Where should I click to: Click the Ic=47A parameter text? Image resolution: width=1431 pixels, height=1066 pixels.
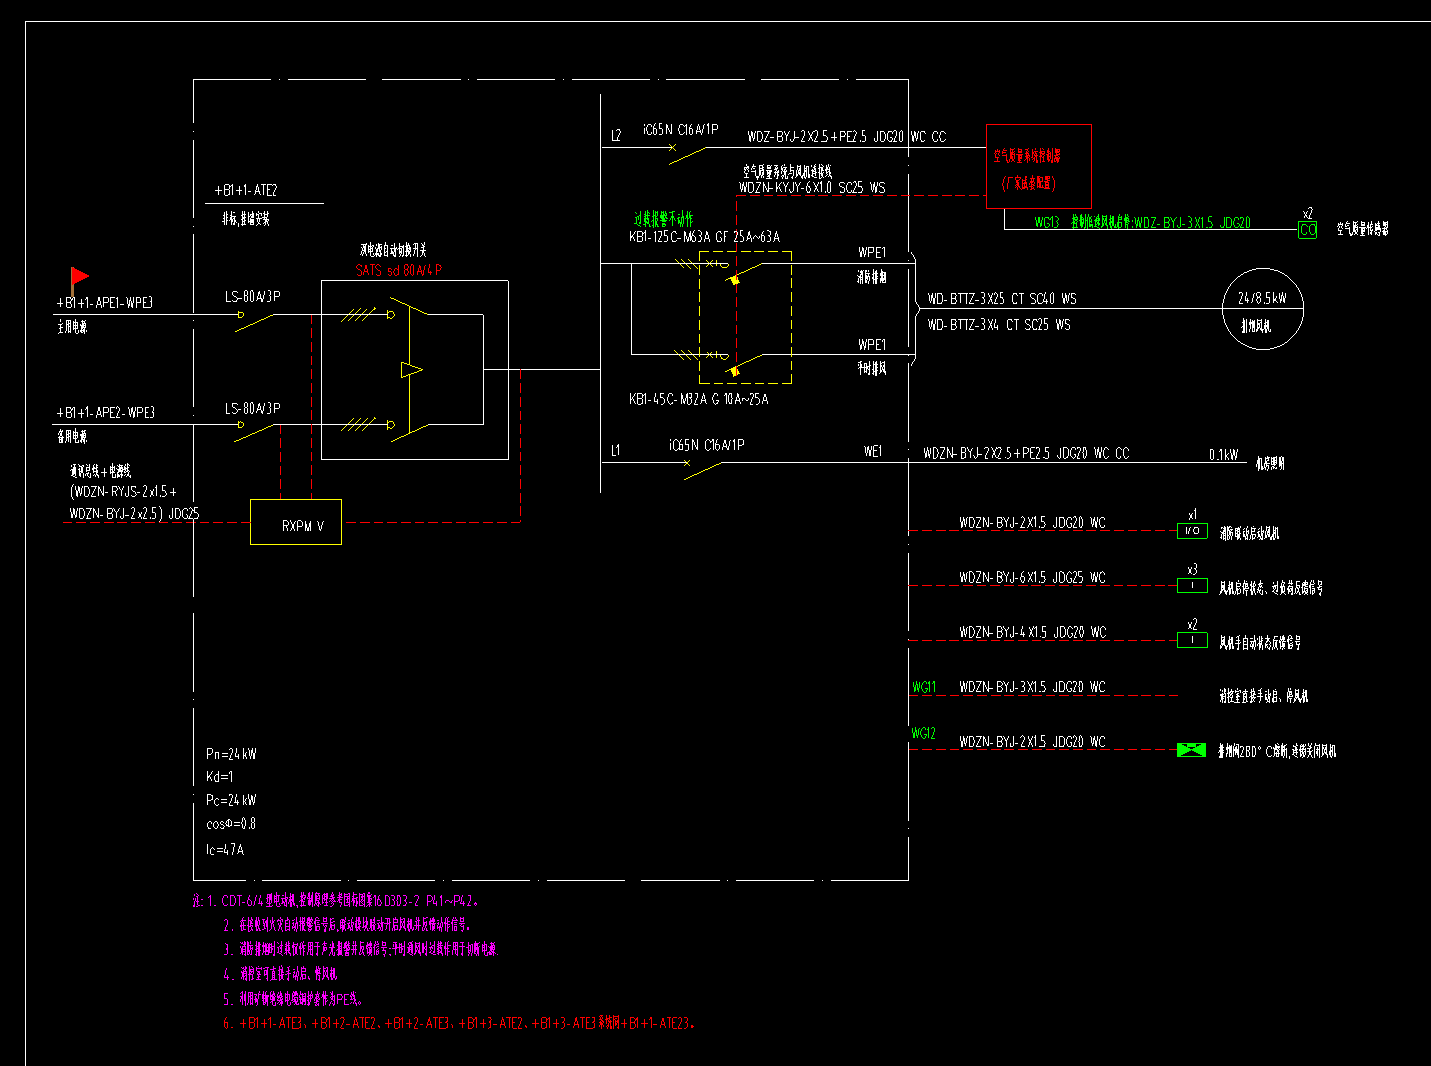(x=224, y=850)
